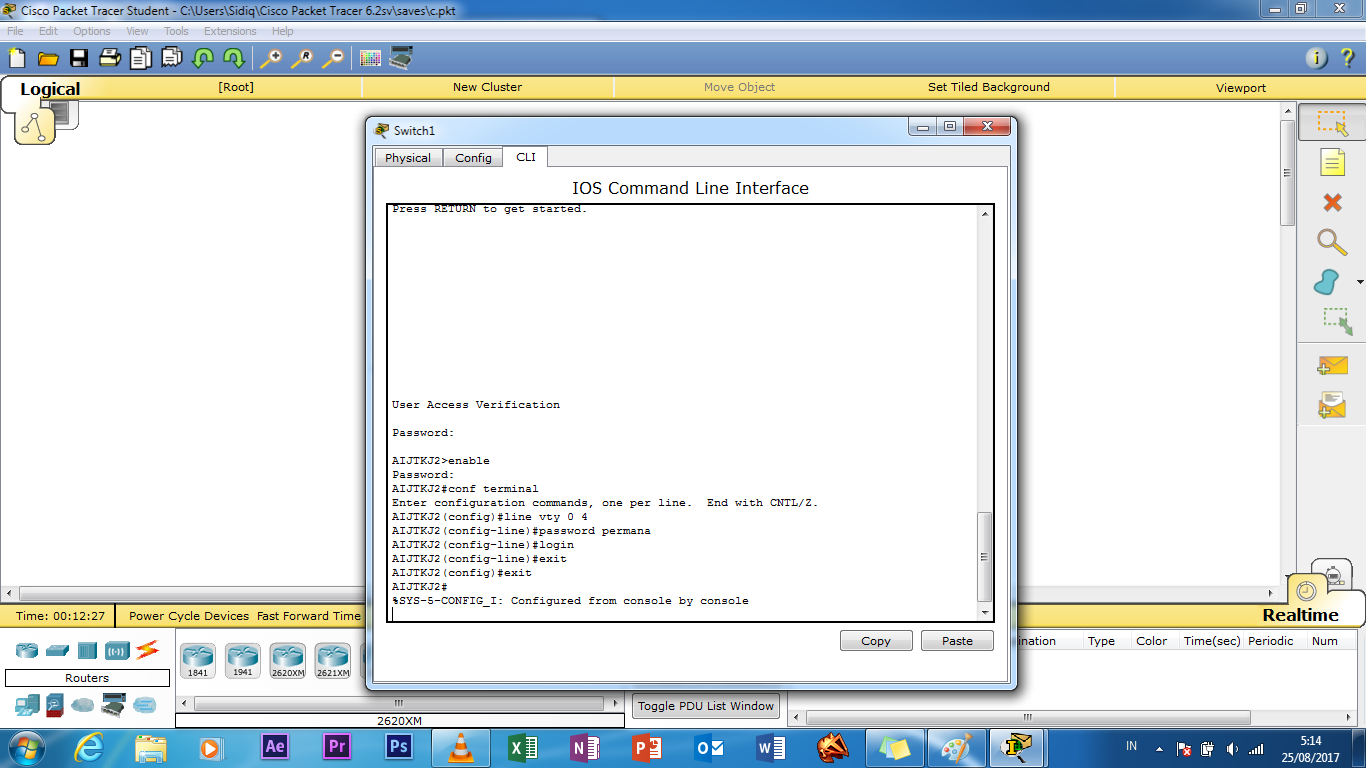Open network information with the i icon
The image size is (1366, 768).
click(1317, 58)
